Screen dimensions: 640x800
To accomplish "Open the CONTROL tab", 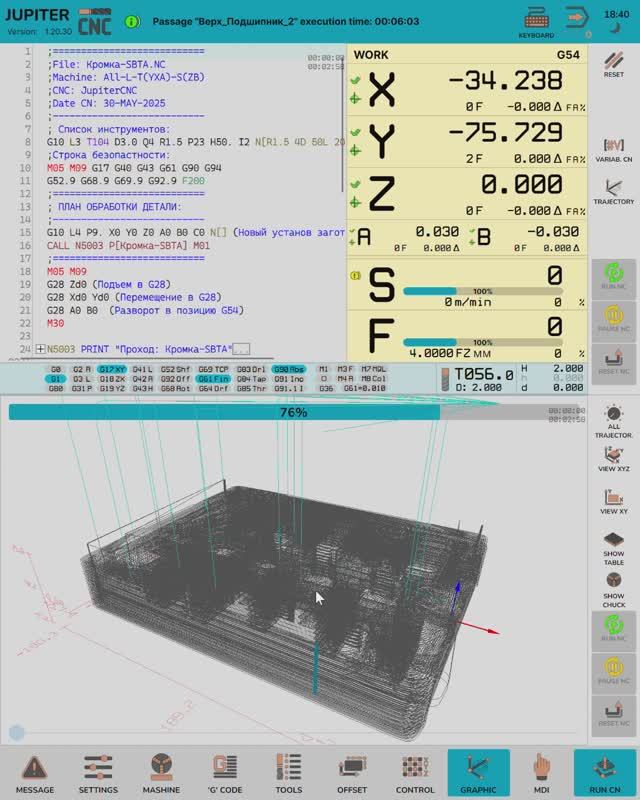I will pyautogui.click(x=415, y=773).
